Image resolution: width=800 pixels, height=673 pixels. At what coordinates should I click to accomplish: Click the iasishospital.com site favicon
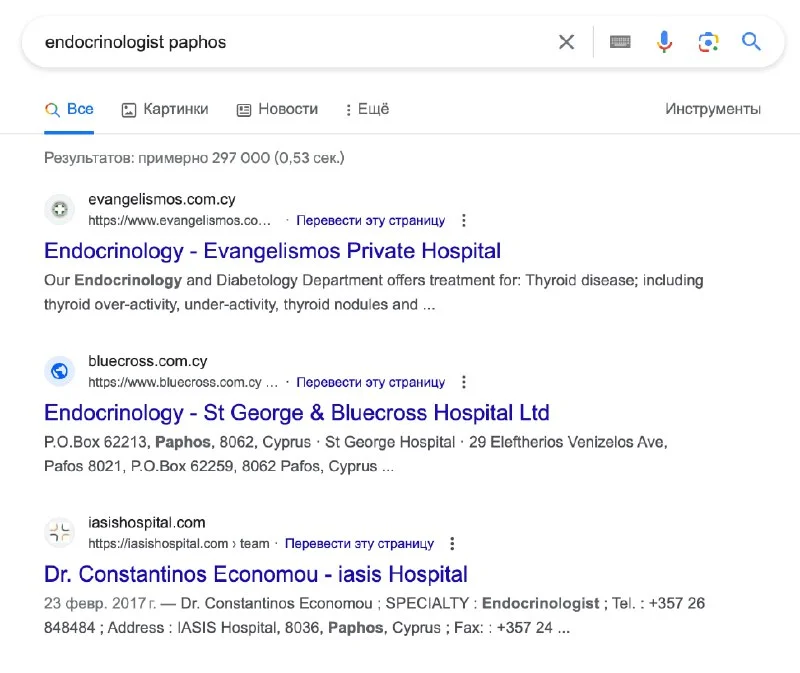click(60, 532)
